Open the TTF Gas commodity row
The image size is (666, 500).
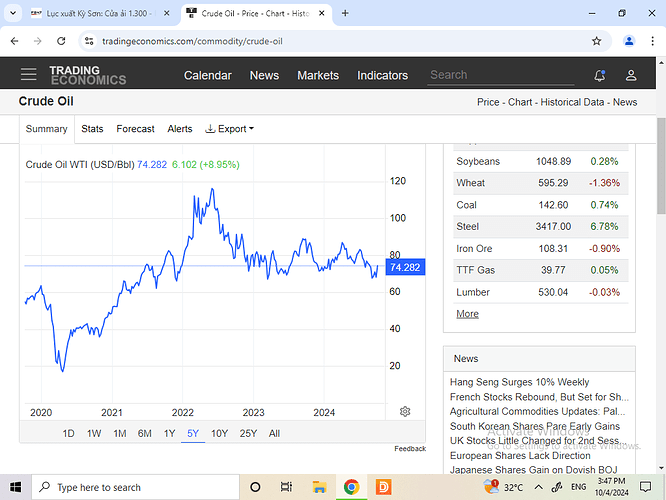[541, 270]
